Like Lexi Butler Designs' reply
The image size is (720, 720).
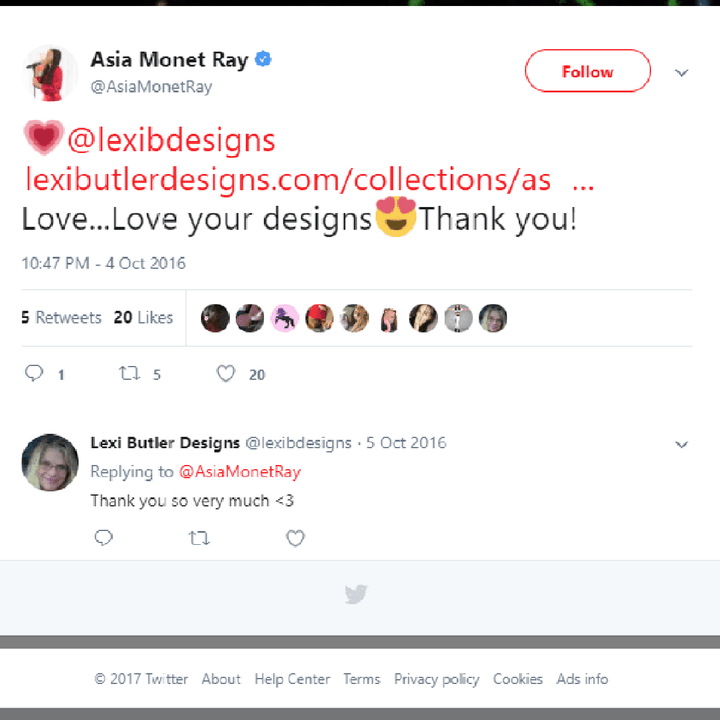coord(295,538)
